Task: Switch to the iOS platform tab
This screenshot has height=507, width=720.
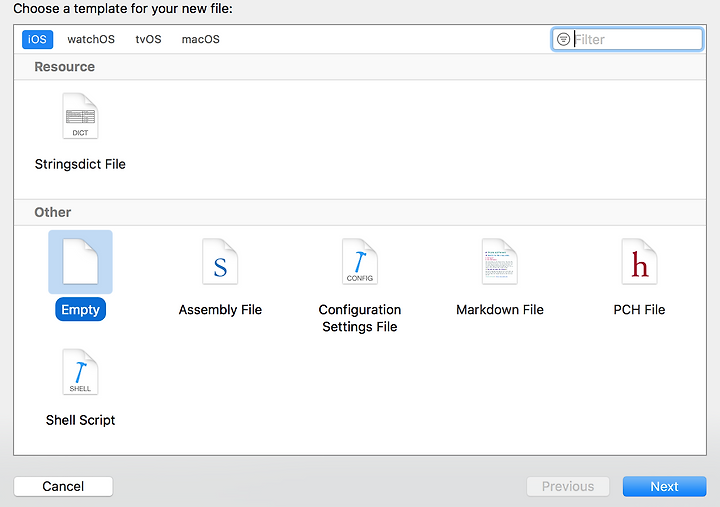Action: (37, 39)
